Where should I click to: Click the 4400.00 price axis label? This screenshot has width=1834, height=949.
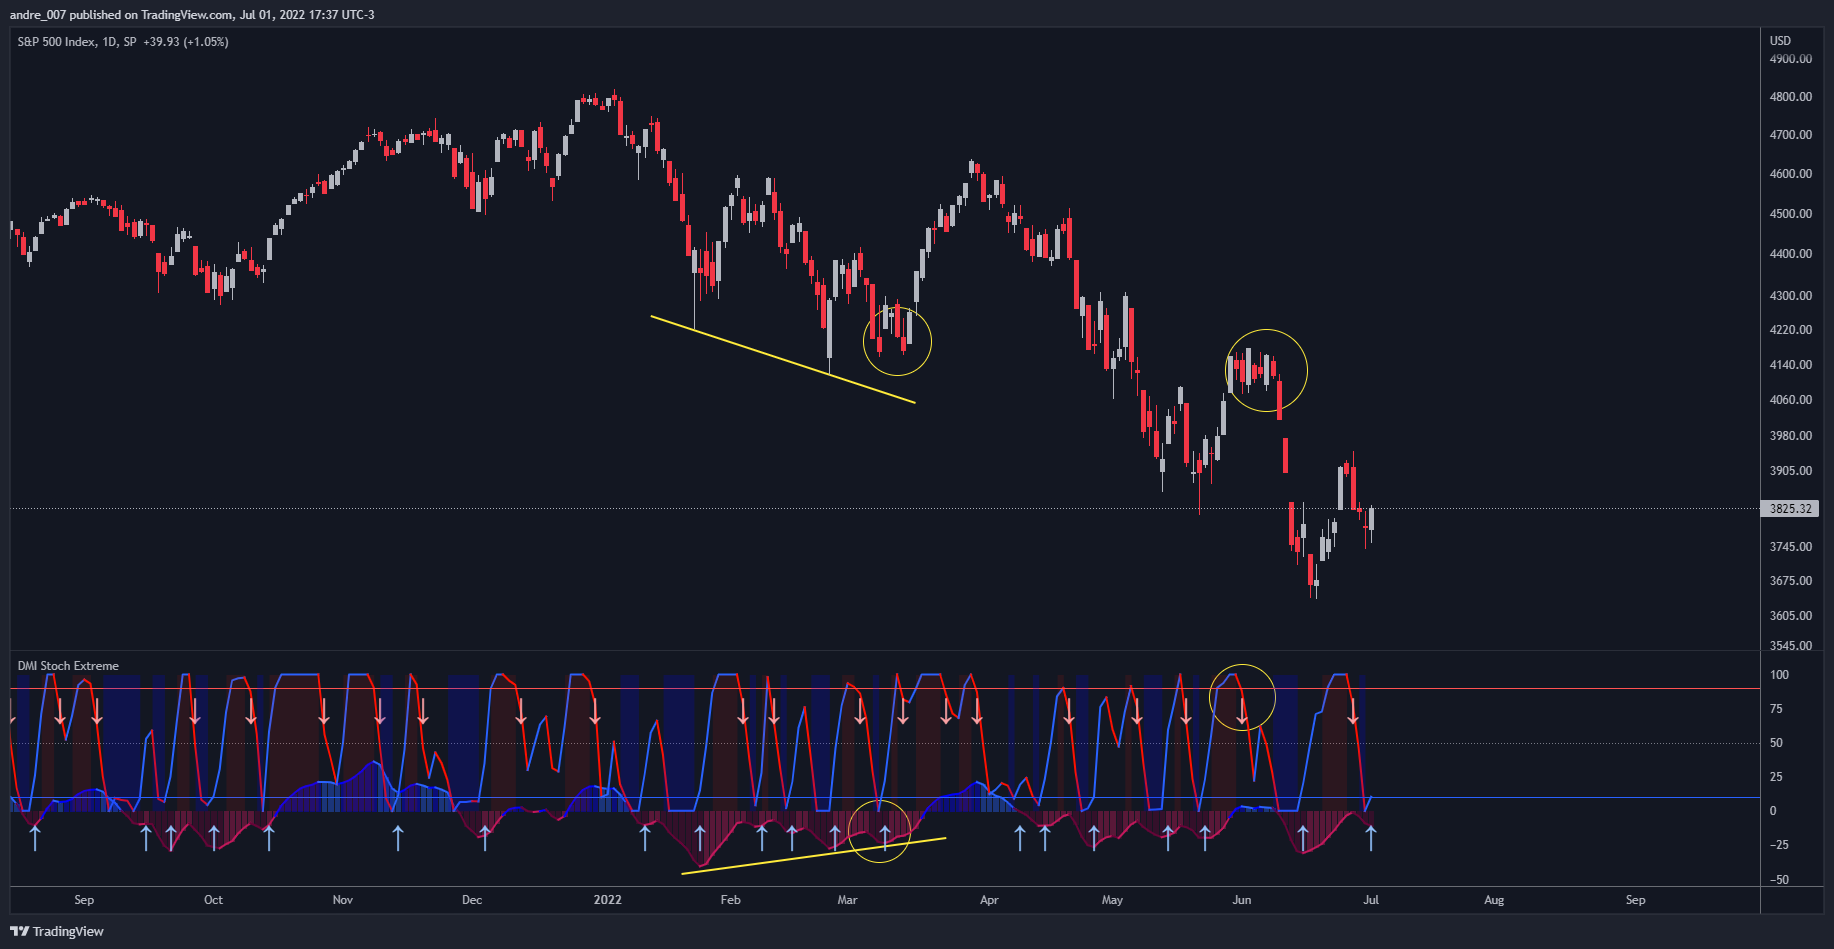click(1790, 254)
